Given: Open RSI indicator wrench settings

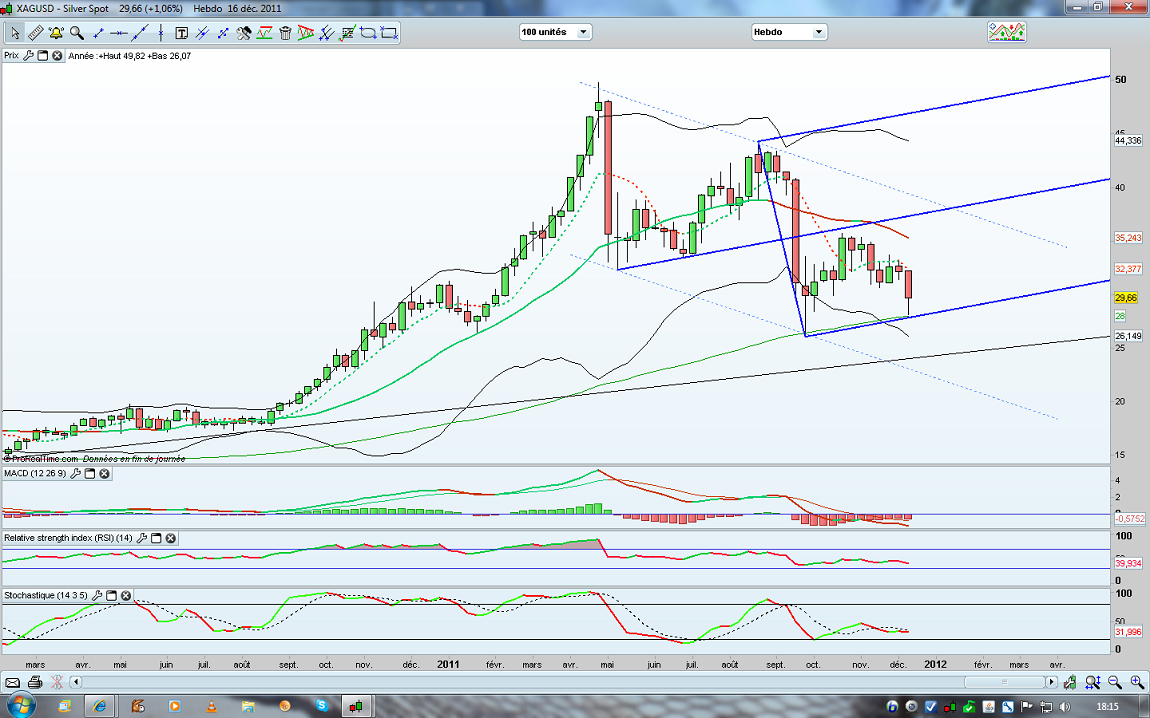Looking at the screenshot, I should [x=142, y=538].
